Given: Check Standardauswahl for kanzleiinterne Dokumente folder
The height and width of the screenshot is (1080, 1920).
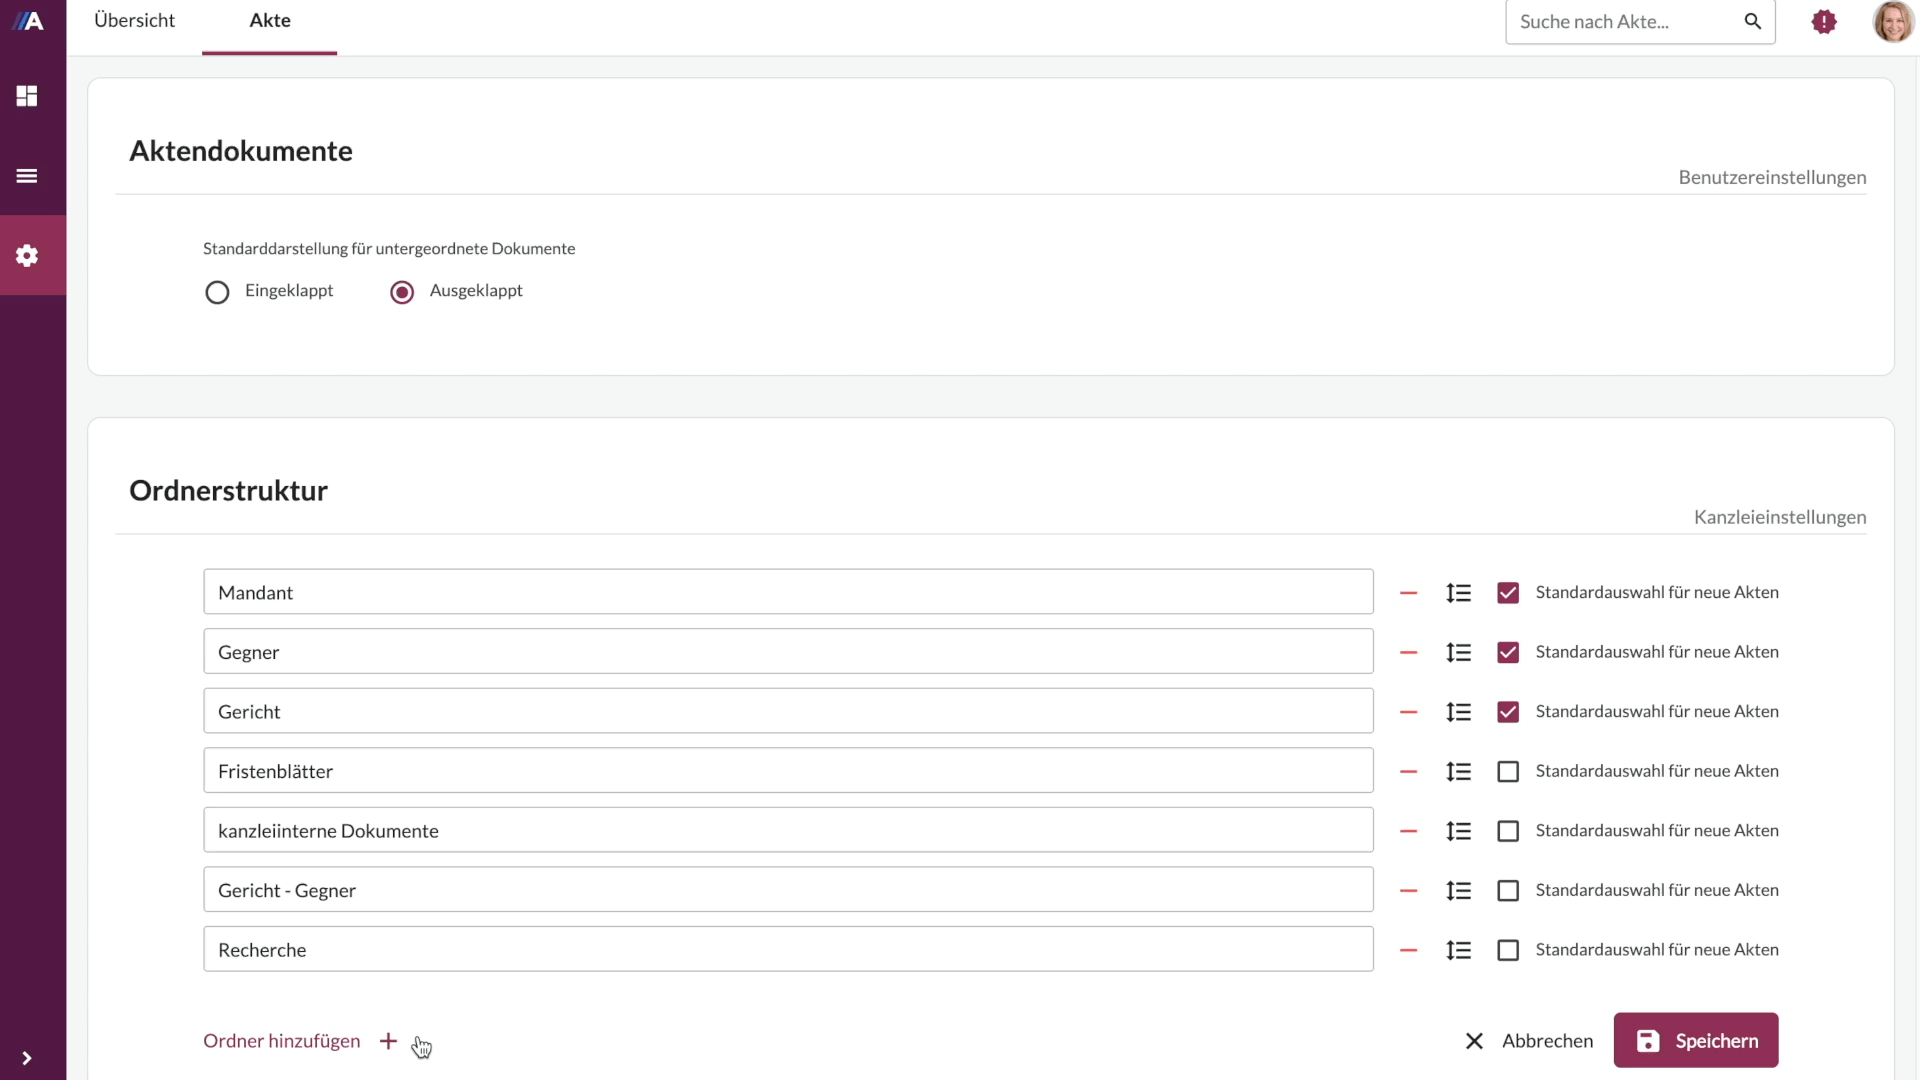Looking at the screenshot, I should point(1508,831).
